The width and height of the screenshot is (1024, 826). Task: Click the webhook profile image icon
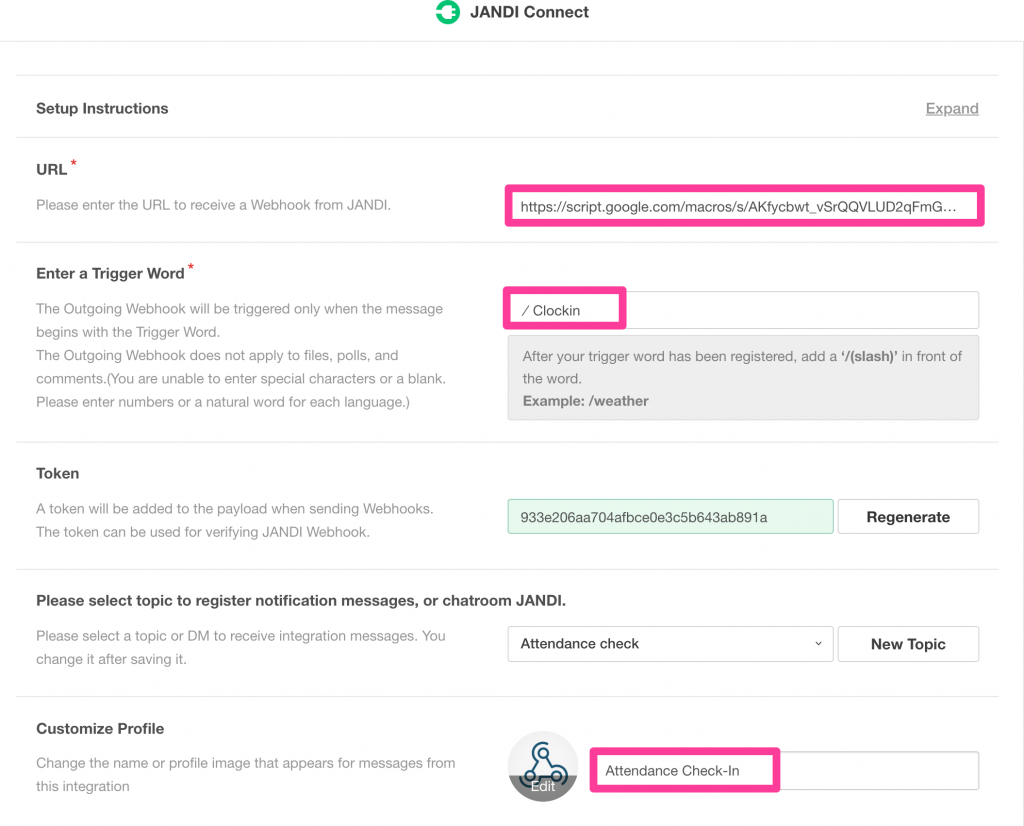543,760
